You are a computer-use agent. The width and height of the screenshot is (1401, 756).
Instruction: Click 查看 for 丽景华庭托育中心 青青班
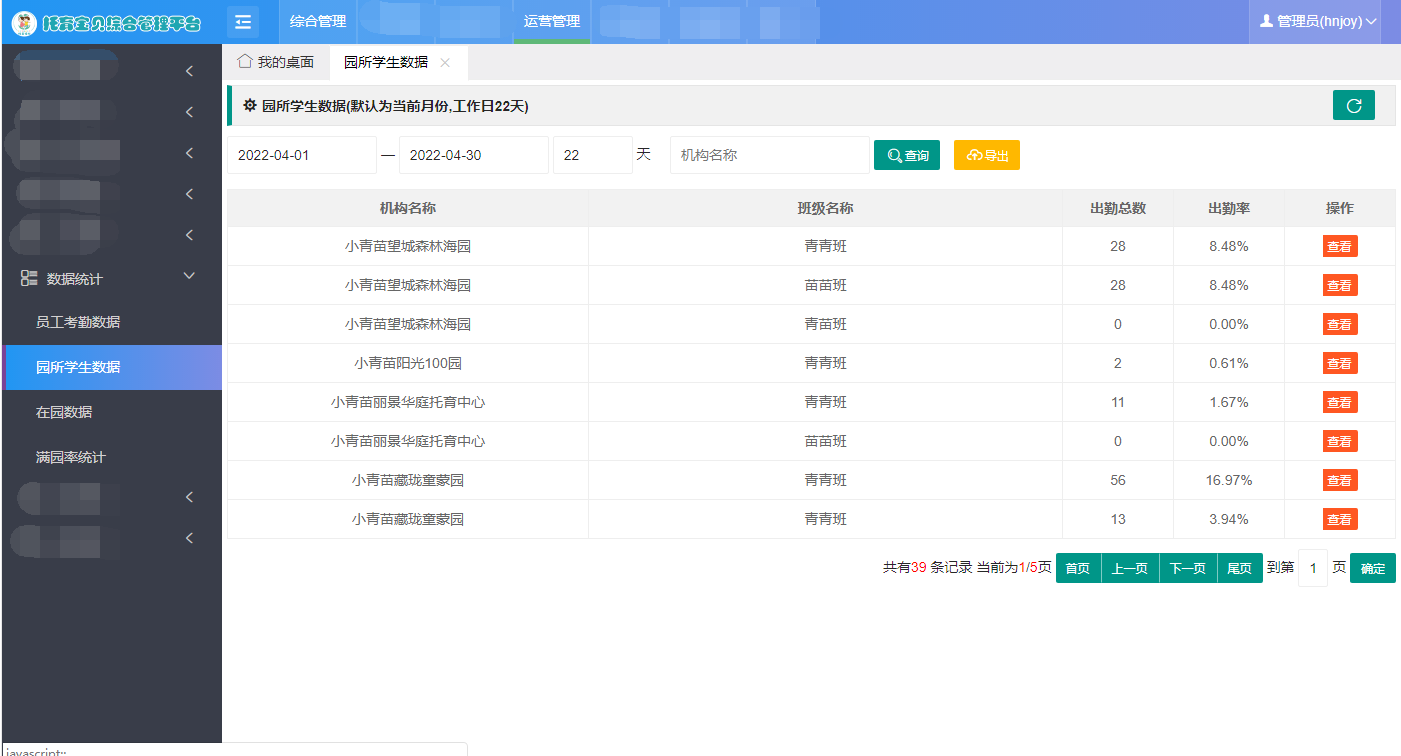pos(1340,402)
